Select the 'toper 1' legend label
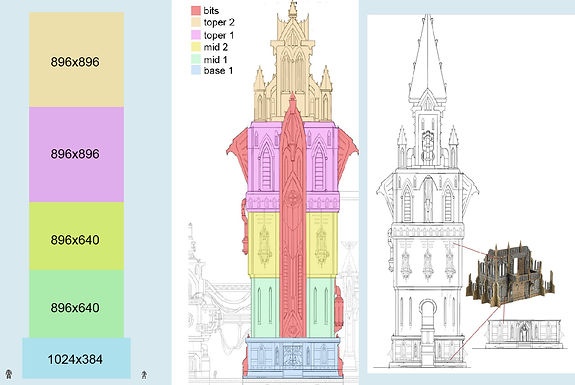 pyautogui.click(x=219, y=35)
